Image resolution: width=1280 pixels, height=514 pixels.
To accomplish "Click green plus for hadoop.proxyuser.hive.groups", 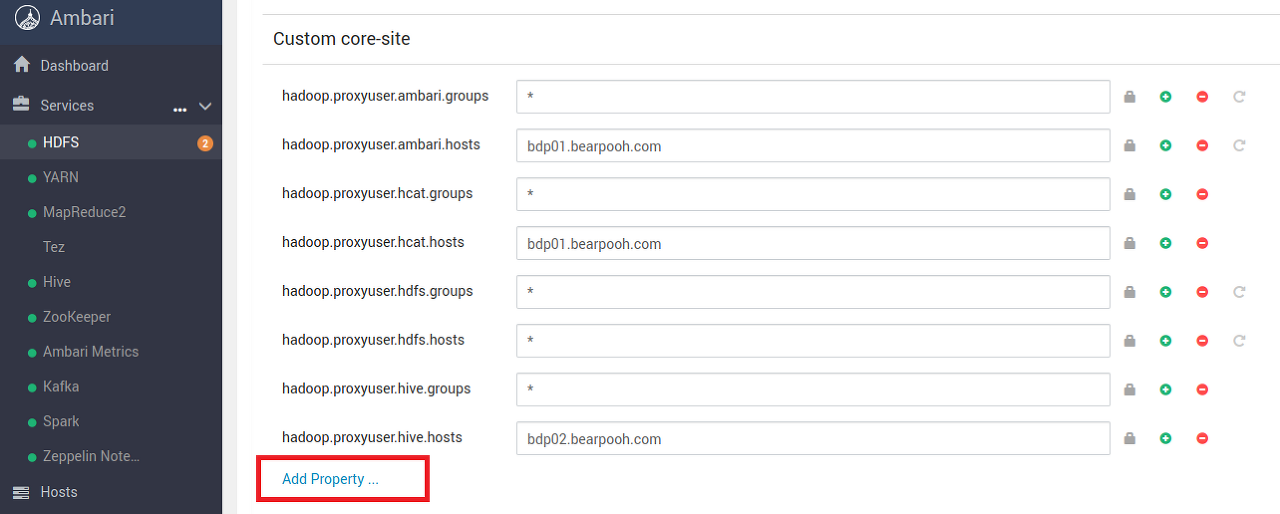I will [1166, 389].
